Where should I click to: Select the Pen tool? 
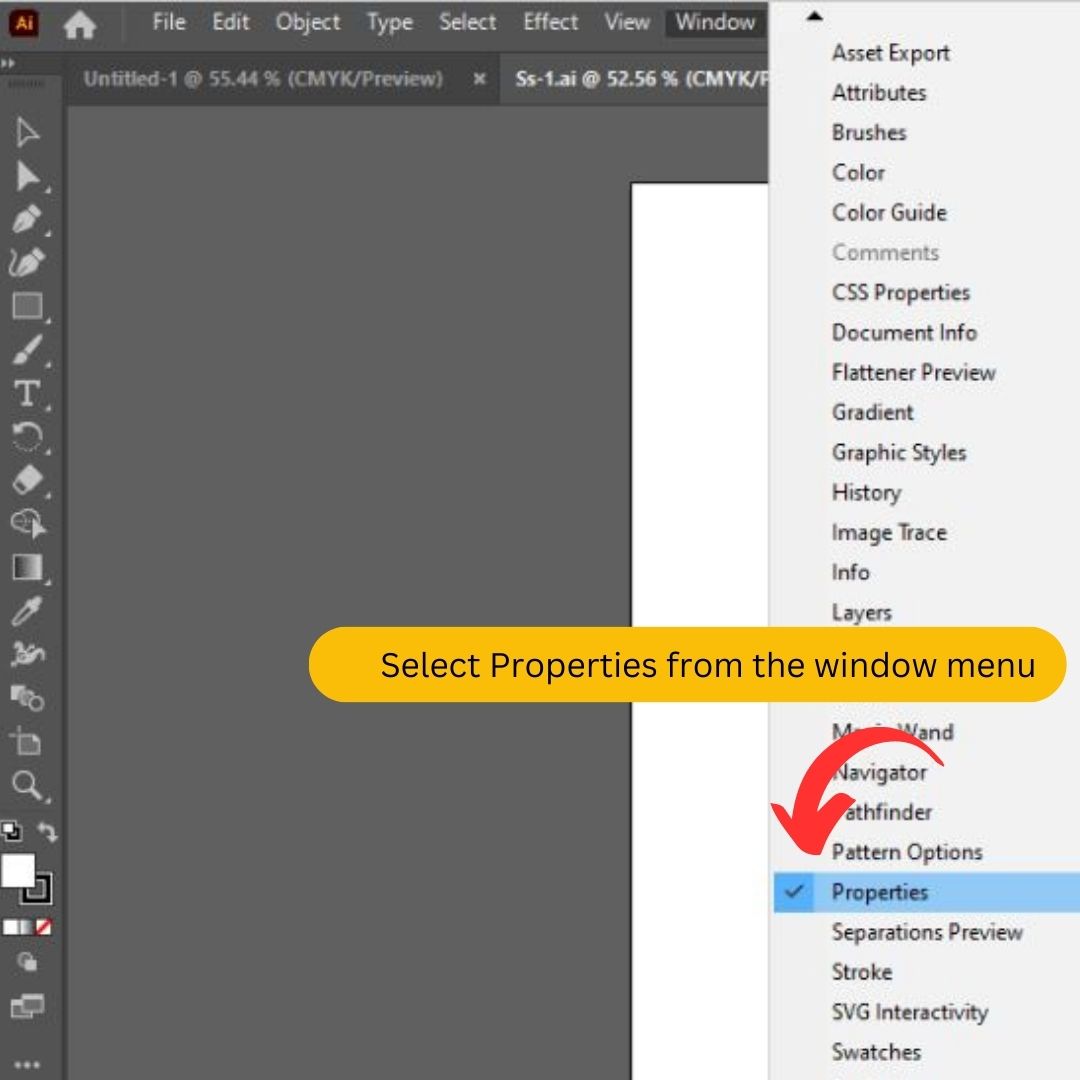click(x=27, y=219)
